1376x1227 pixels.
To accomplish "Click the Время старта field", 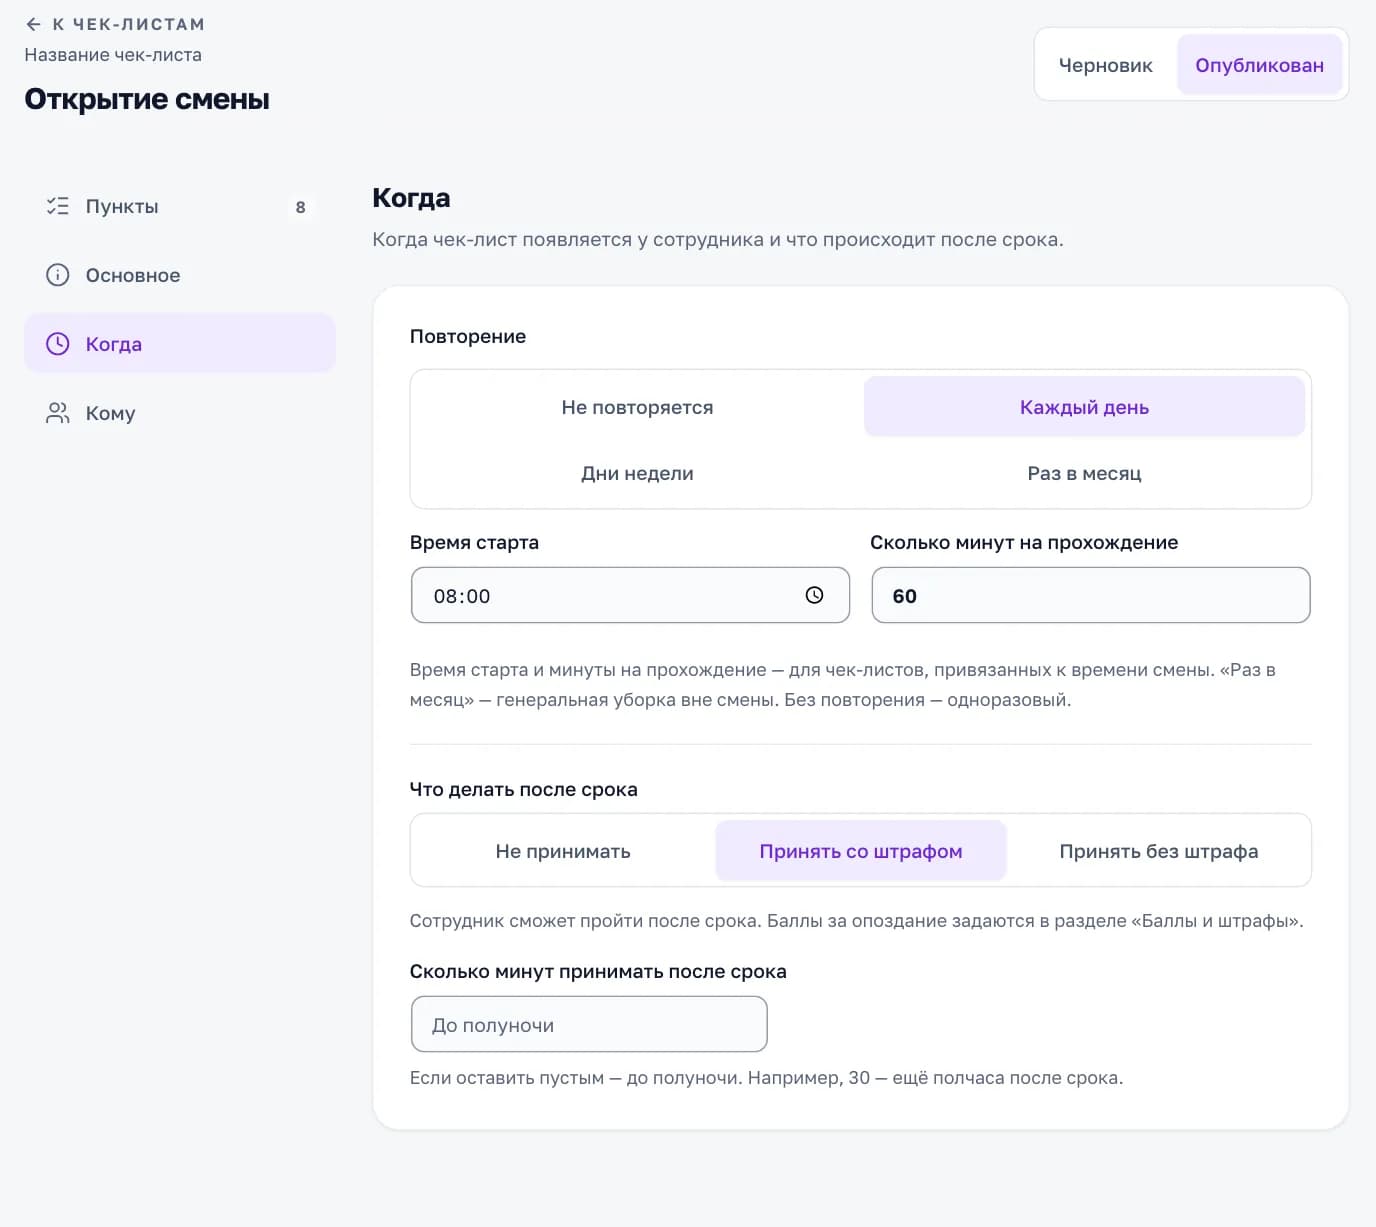I will click(x=630, y=595).
